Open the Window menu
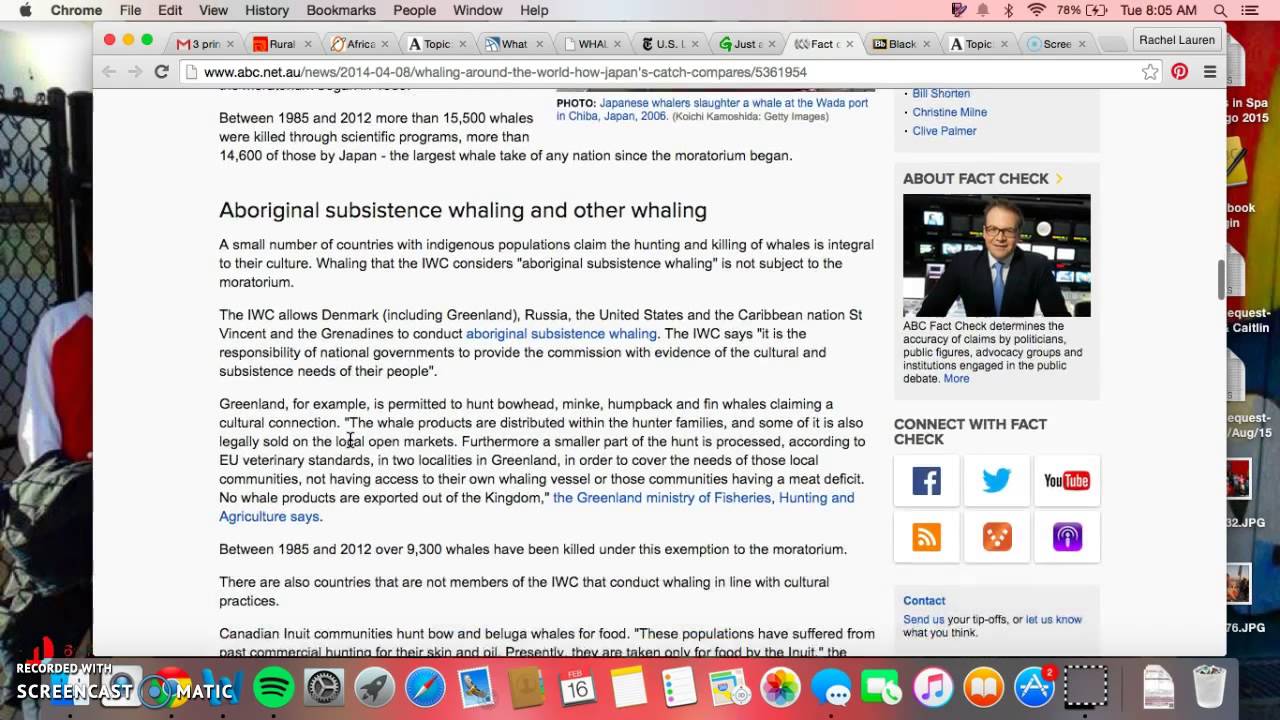Image resolution: width=1280 pixels, height=720 pixels. click(477, 10)
